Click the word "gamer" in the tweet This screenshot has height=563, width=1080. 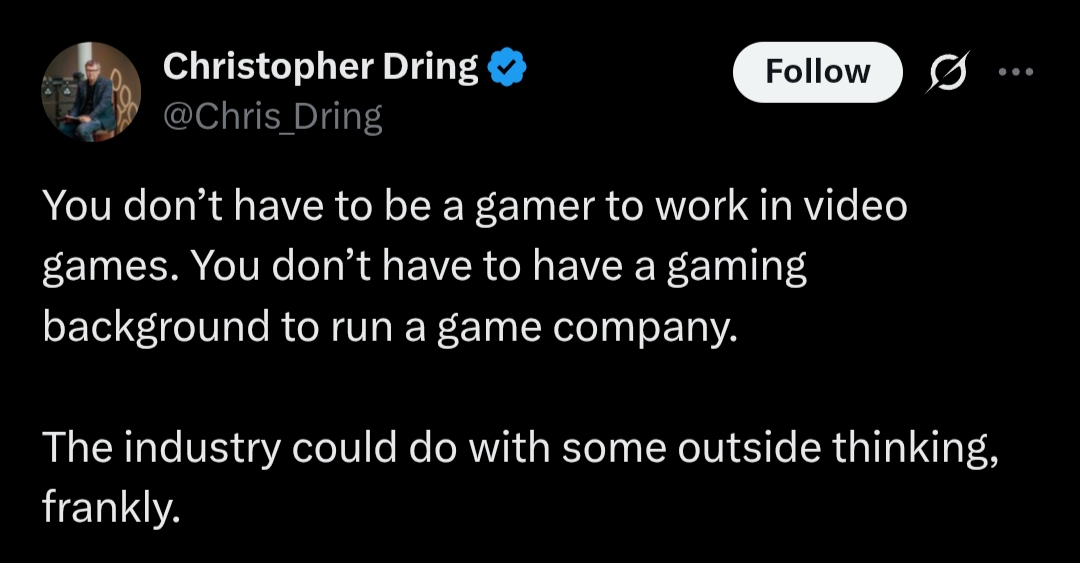[530, 207]
